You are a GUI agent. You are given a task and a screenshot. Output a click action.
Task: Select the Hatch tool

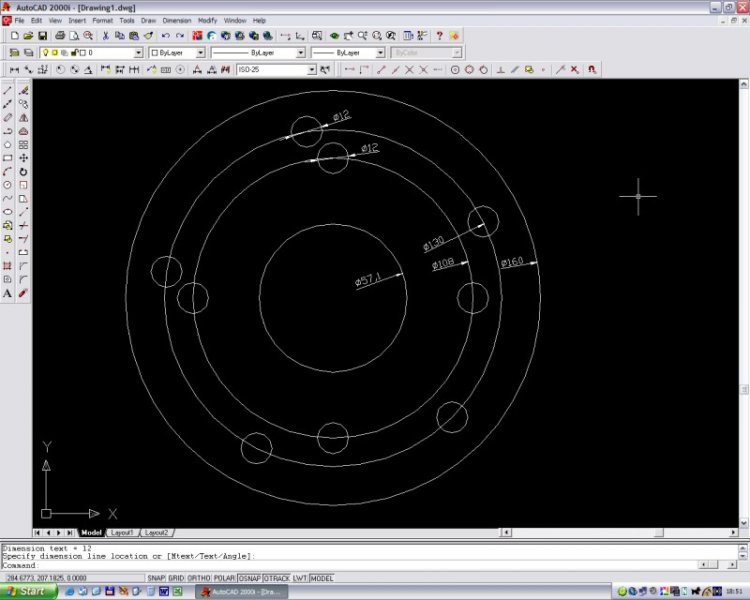tap(8, 266)
